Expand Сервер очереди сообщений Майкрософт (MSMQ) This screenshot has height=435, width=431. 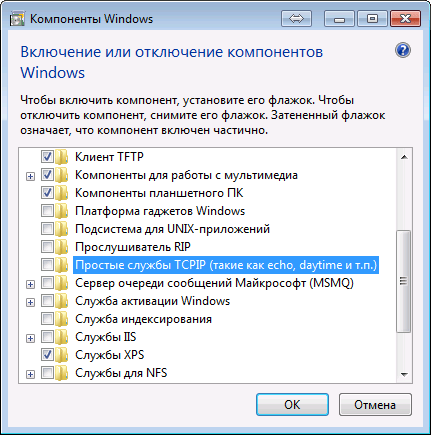(x=30, y=284)
